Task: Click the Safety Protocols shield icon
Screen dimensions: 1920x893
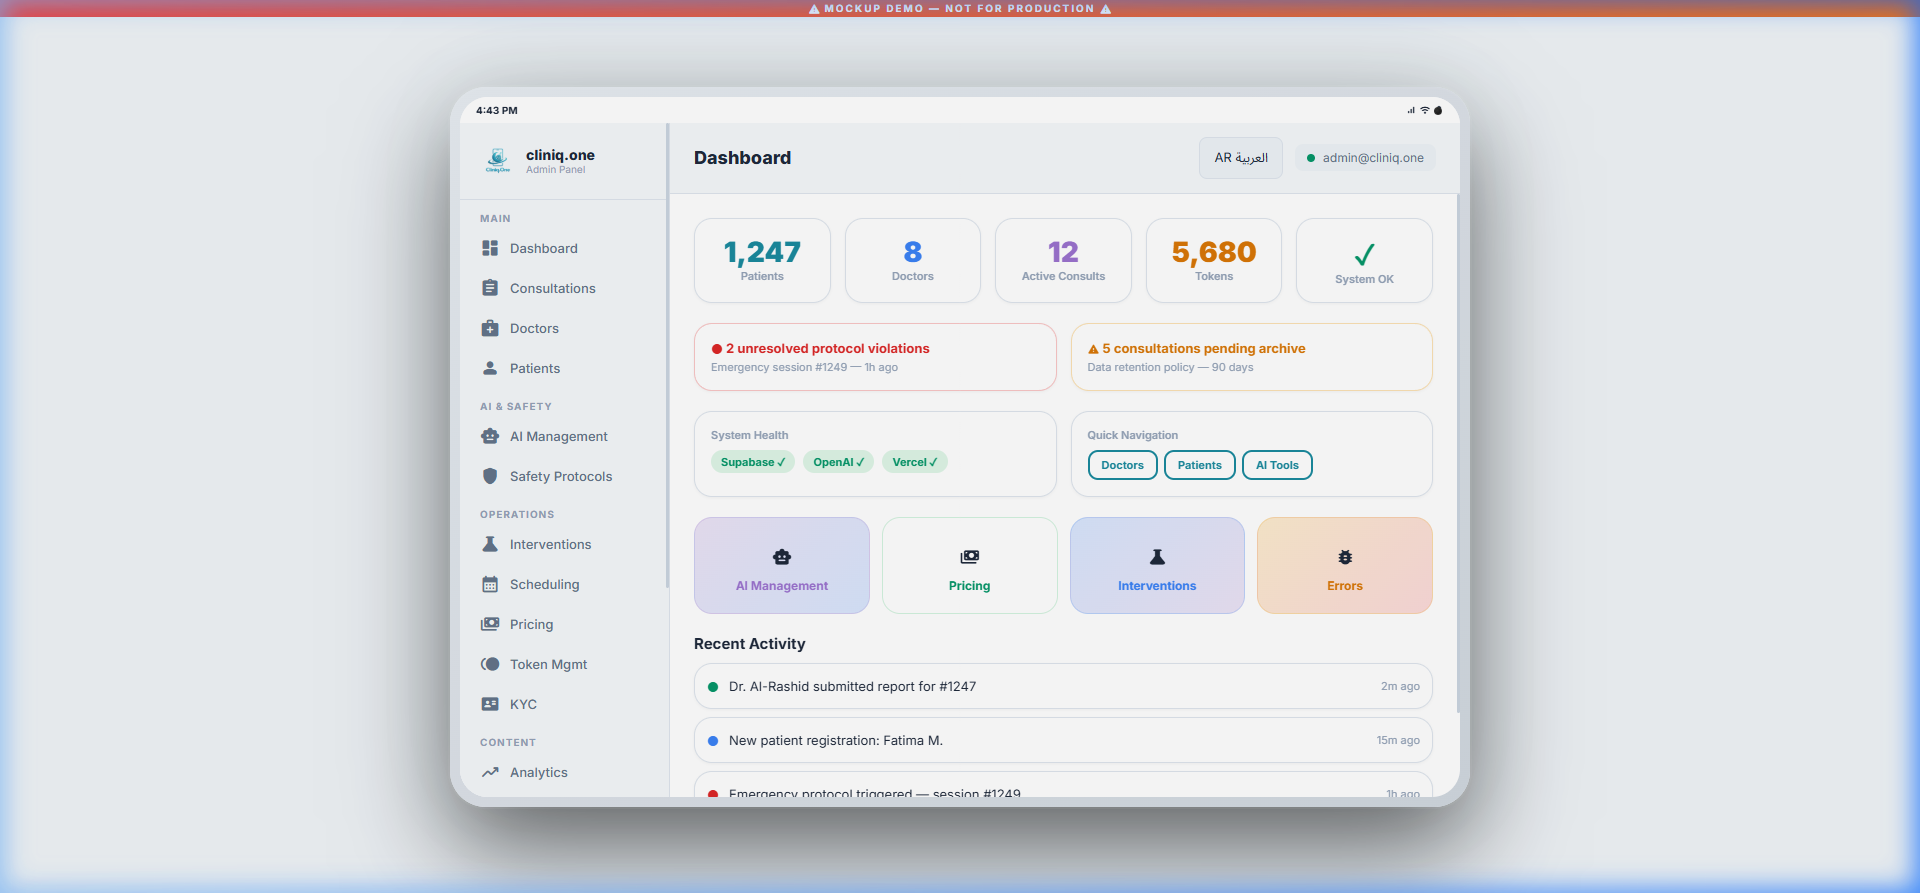Action: click(490, 476)
